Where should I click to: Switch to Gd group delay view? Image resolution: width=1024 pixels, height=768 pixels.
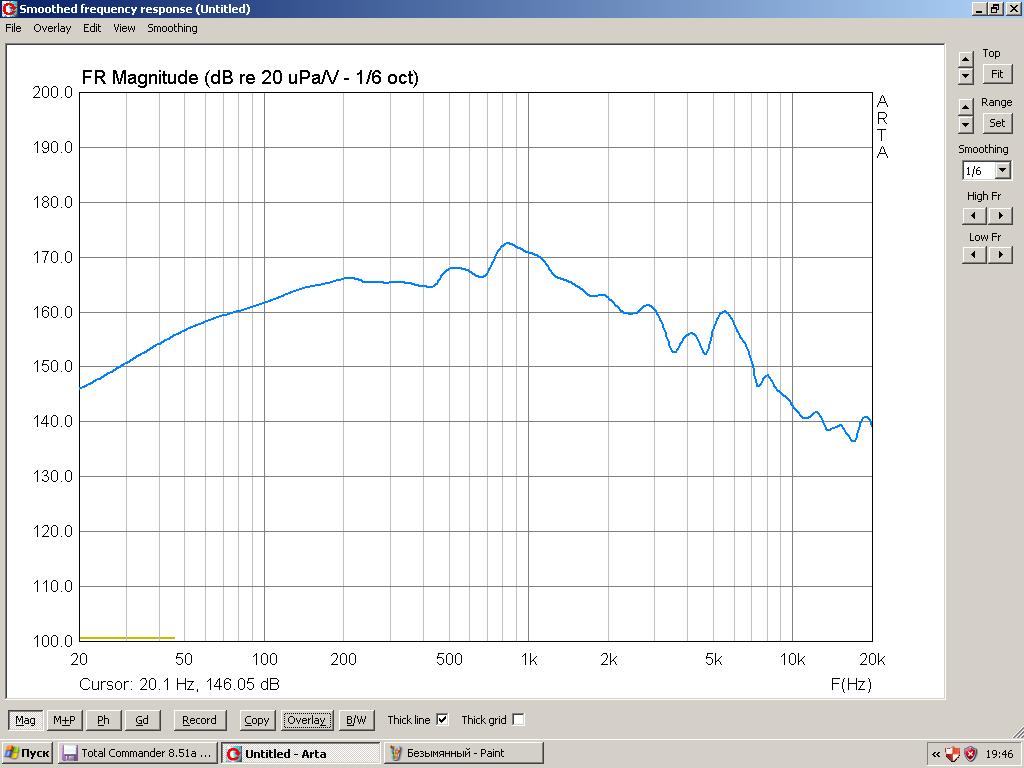point(142,720)
